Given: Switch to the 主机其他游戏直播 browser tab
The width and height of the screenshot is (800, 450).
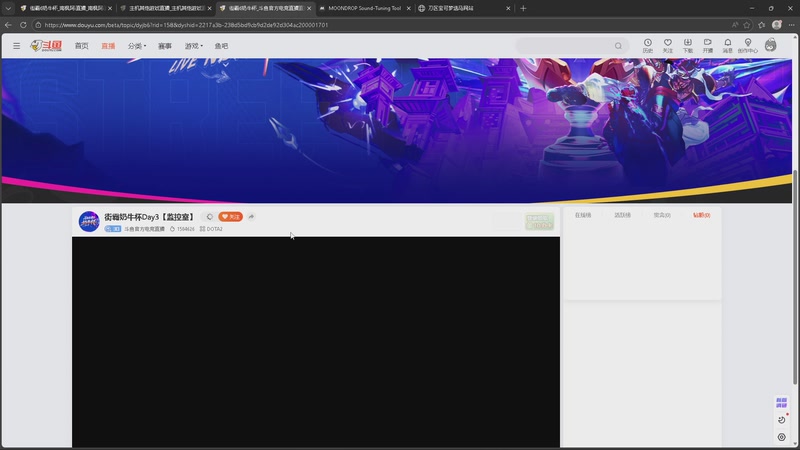Looking at the screenshot, I should pos(165,8).
